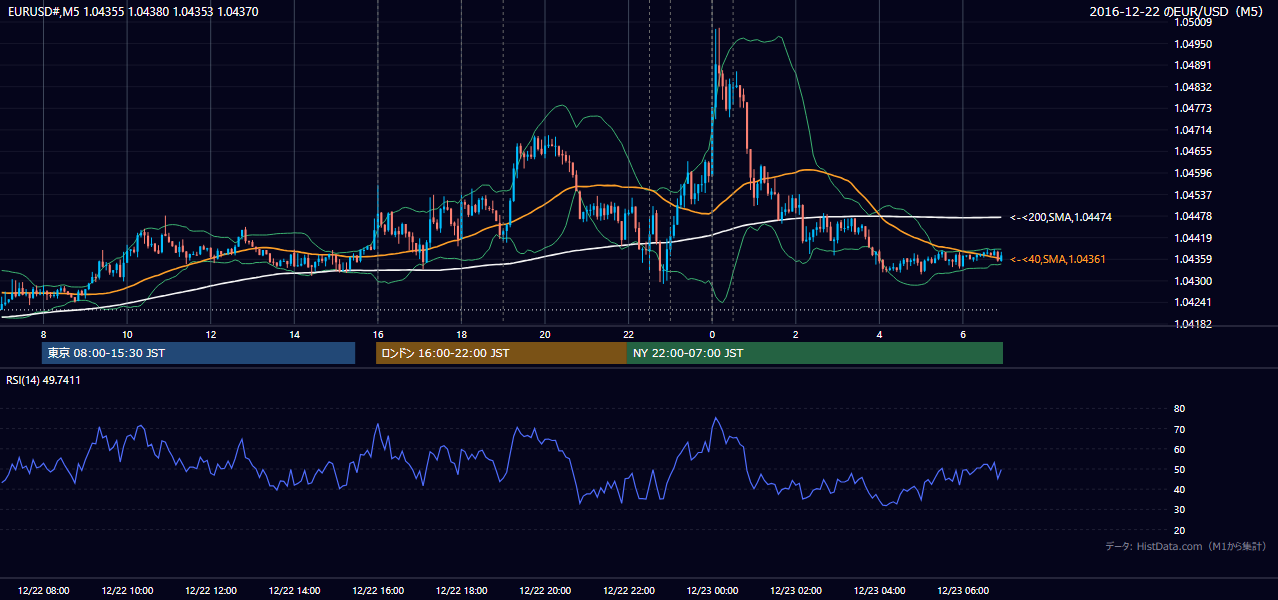Click the bottom time label 12/23 00:00
Image resolution: width=1278 pixels, height=600 pixels.
(712, 591)
